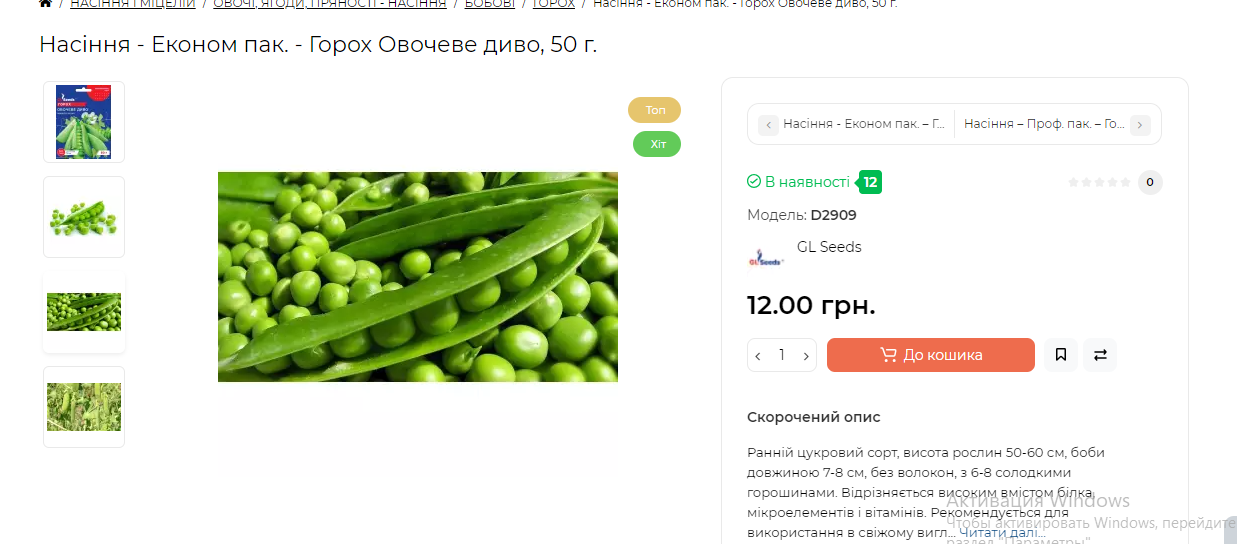Image resolution: width=1237 pixels, height=544 pixels.
Task: Select the pea plants thumbnail
Action: [84, 407]
